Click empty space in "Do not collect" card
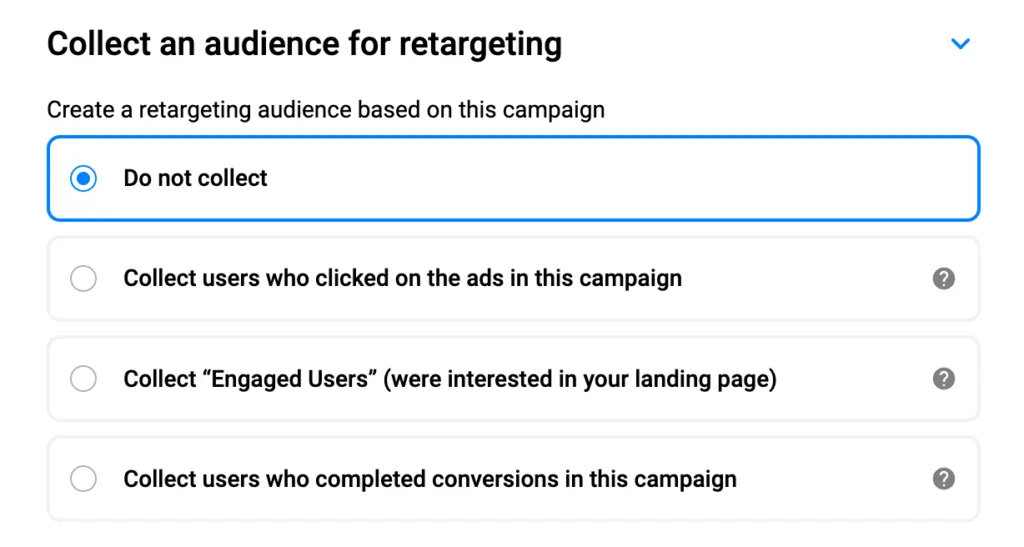The width and height of the screenshot is (1024, 547). [x=620, y=179]
